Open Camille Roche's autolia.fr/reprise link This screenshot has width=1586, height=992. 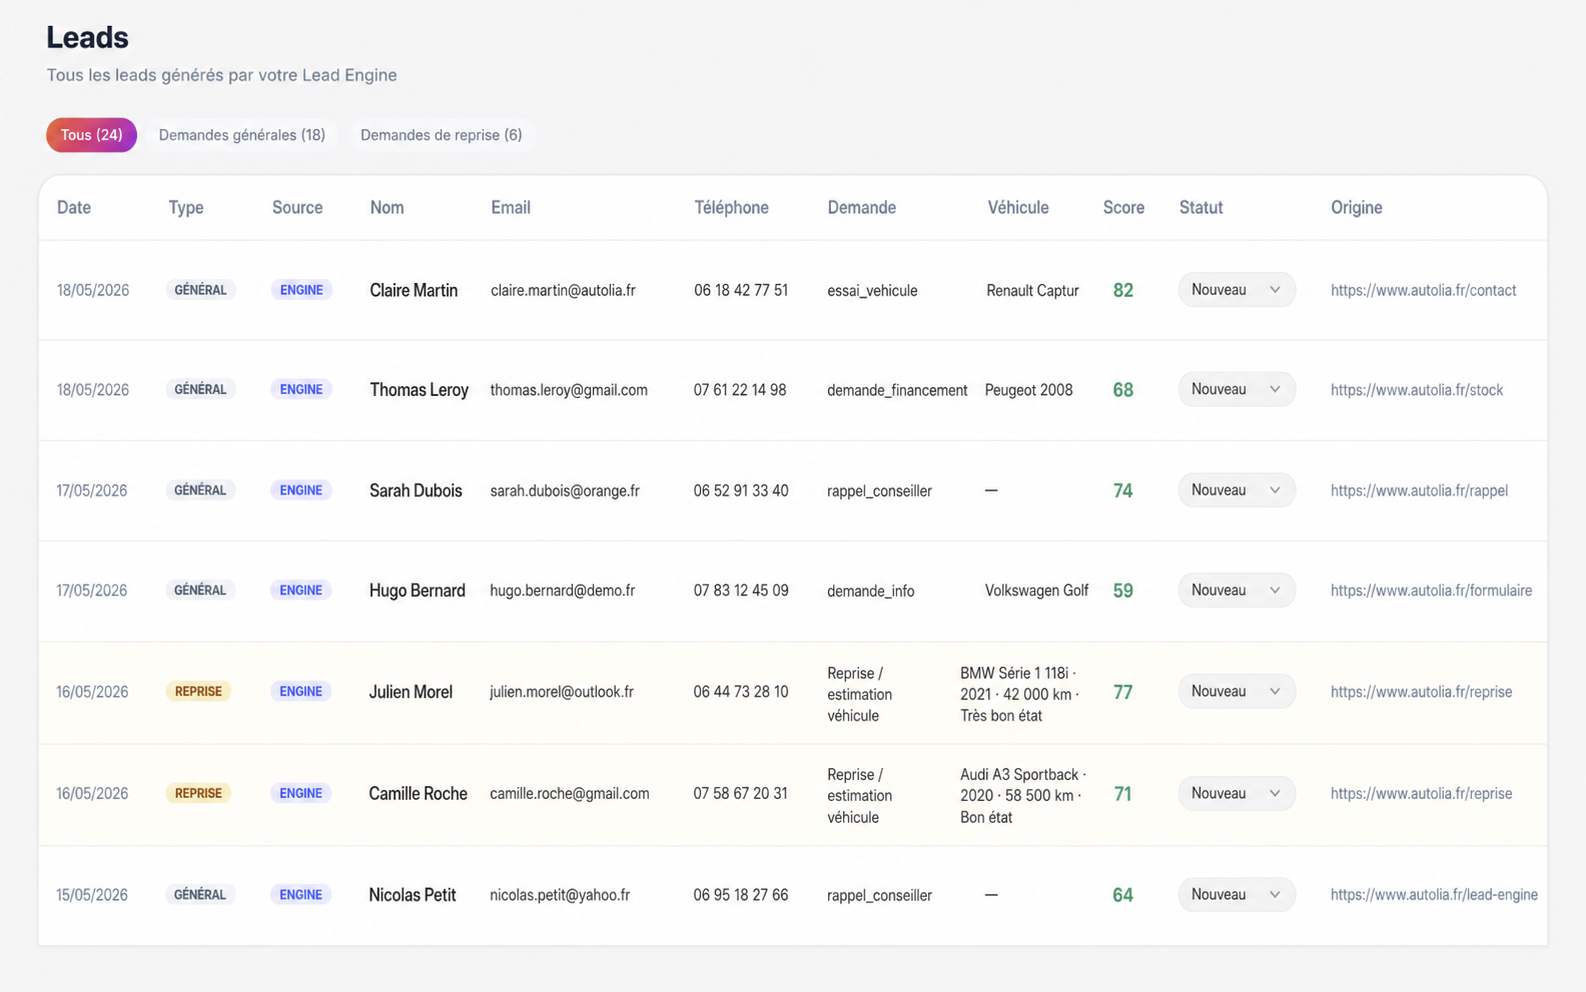(x=1421, y=793)
